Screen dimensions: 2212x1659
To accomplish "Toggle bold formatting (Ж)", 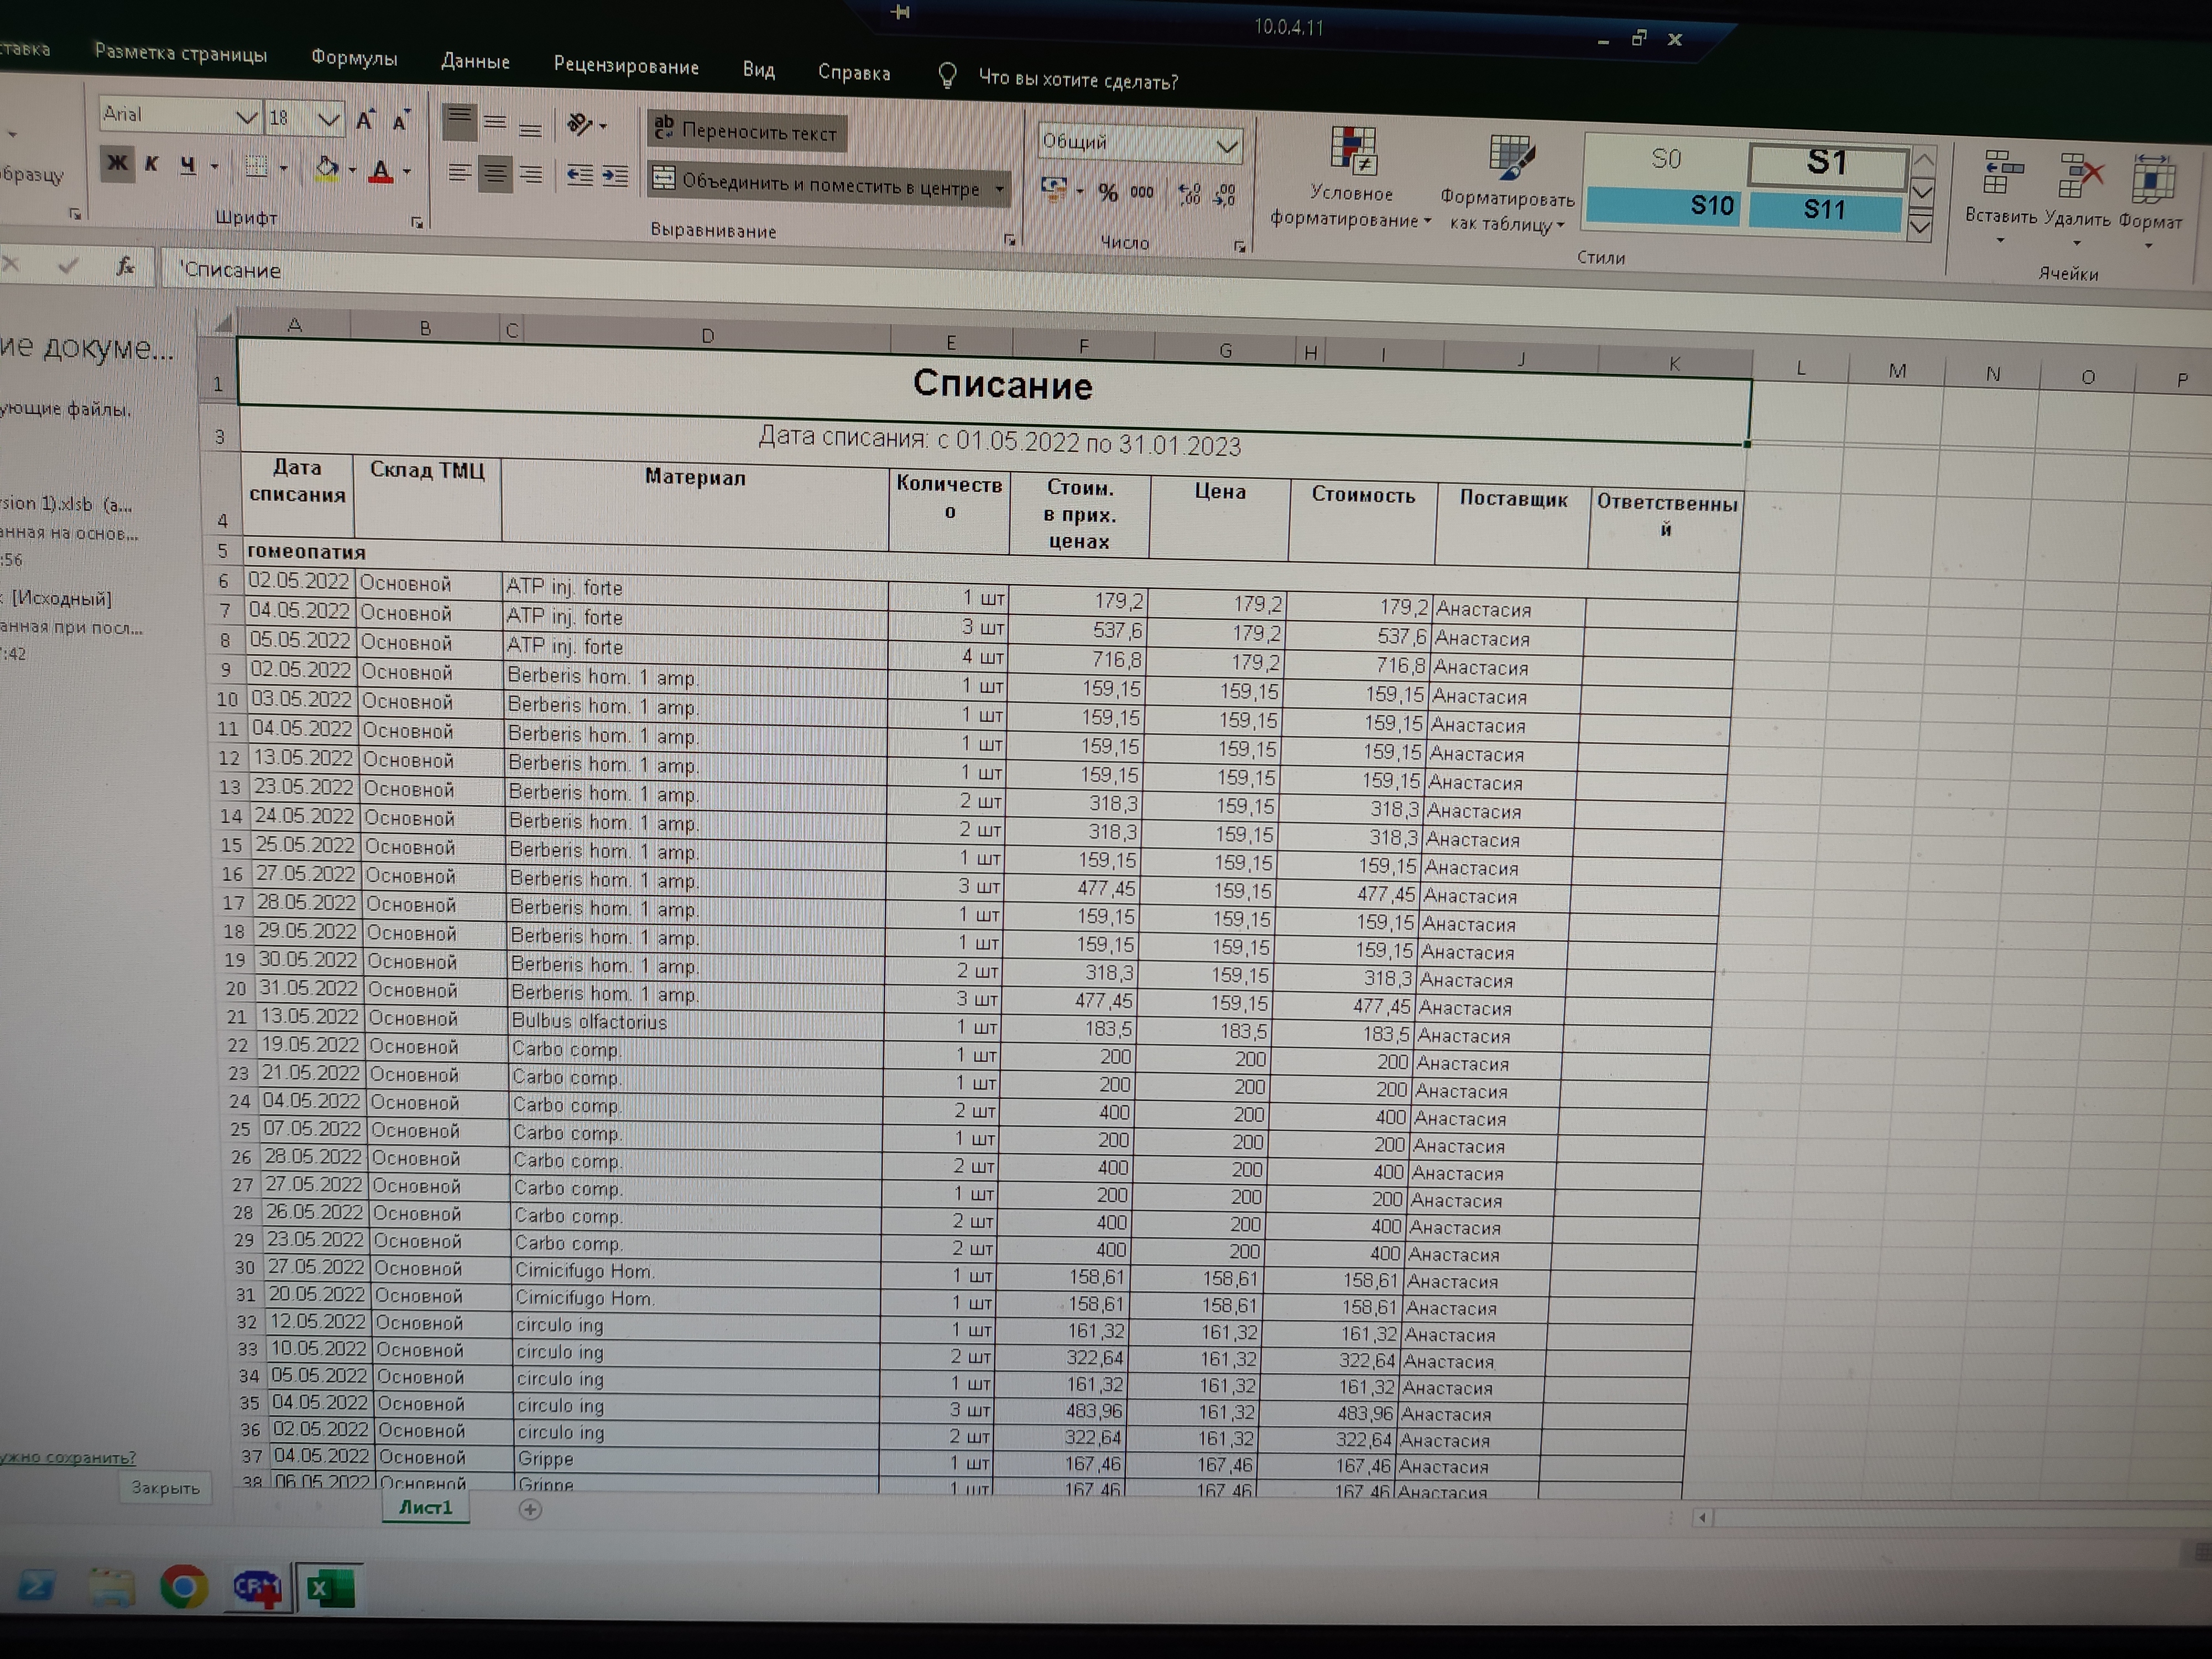I will (x=117, y=163).
